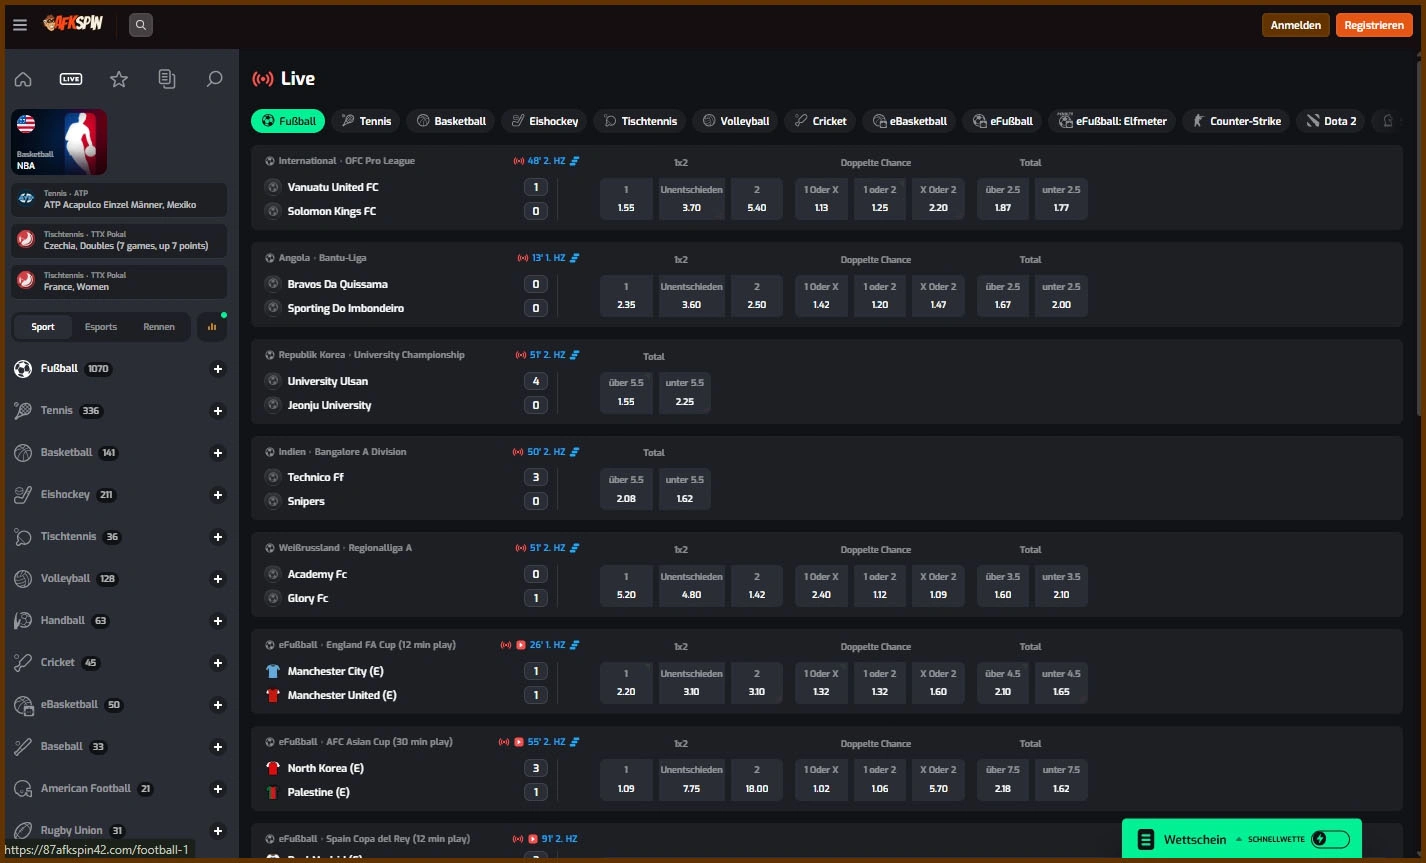Viewport: 1426px width, 863px height.
Task: Go to home via sidebar house icon
Action: tap(23, 79)
